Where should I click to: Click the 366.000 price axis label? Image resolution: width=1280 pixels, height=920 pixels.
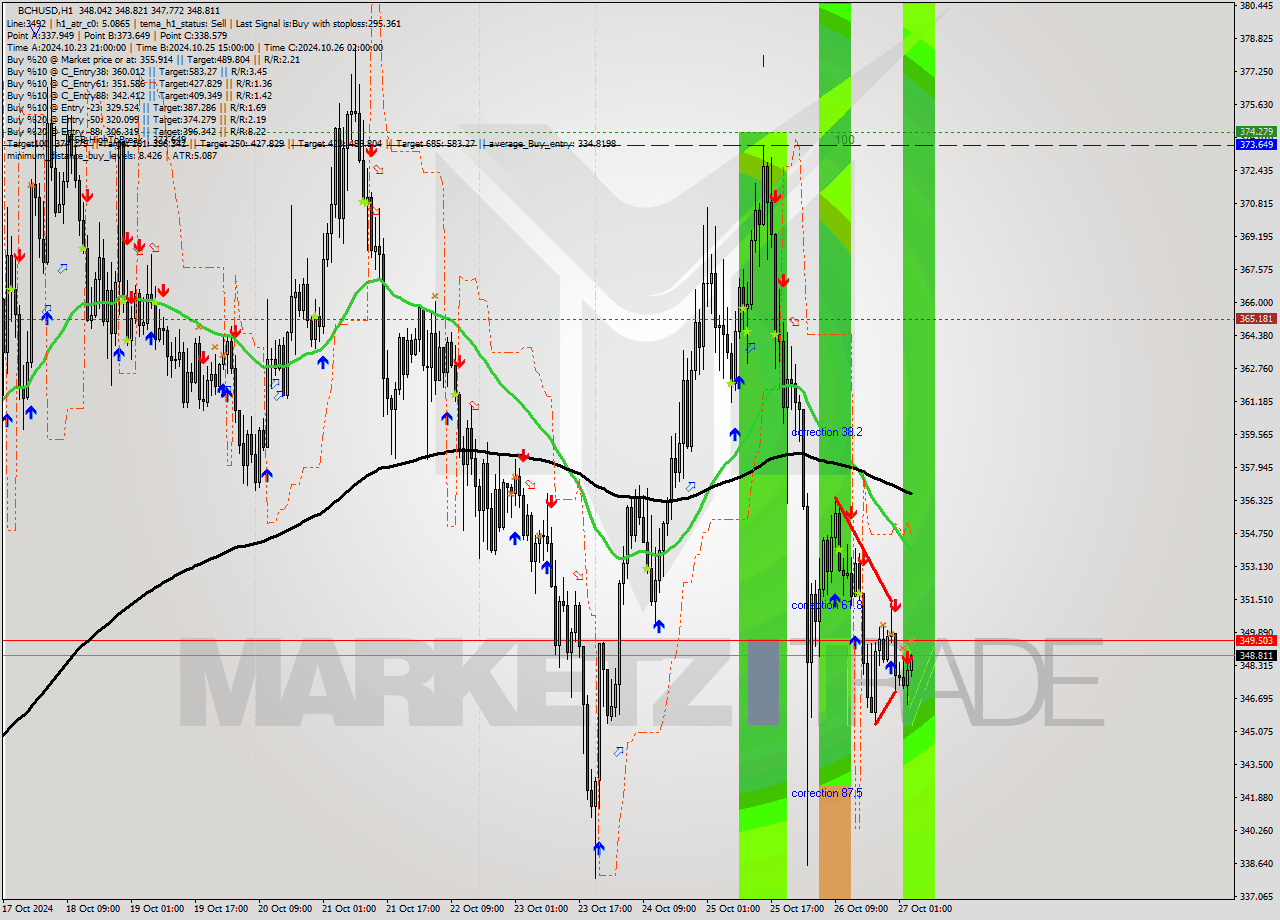tap(1256, 303)
